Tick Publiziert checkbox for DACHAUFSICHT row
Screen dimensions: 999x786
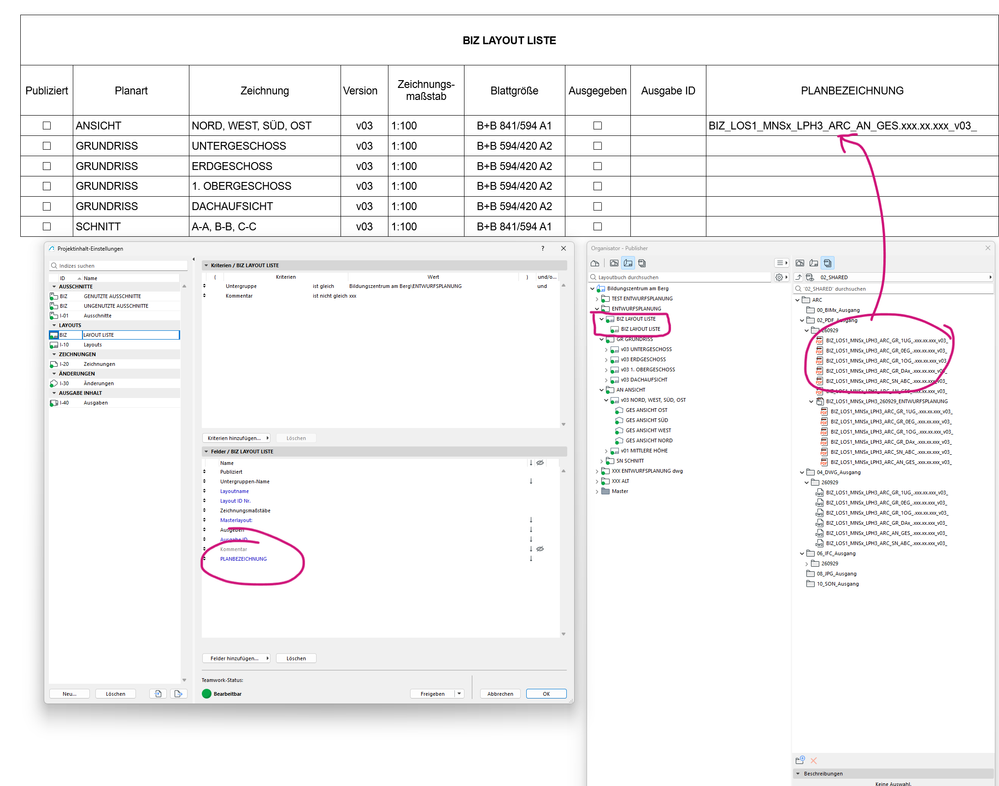click(x=47, y=206)
